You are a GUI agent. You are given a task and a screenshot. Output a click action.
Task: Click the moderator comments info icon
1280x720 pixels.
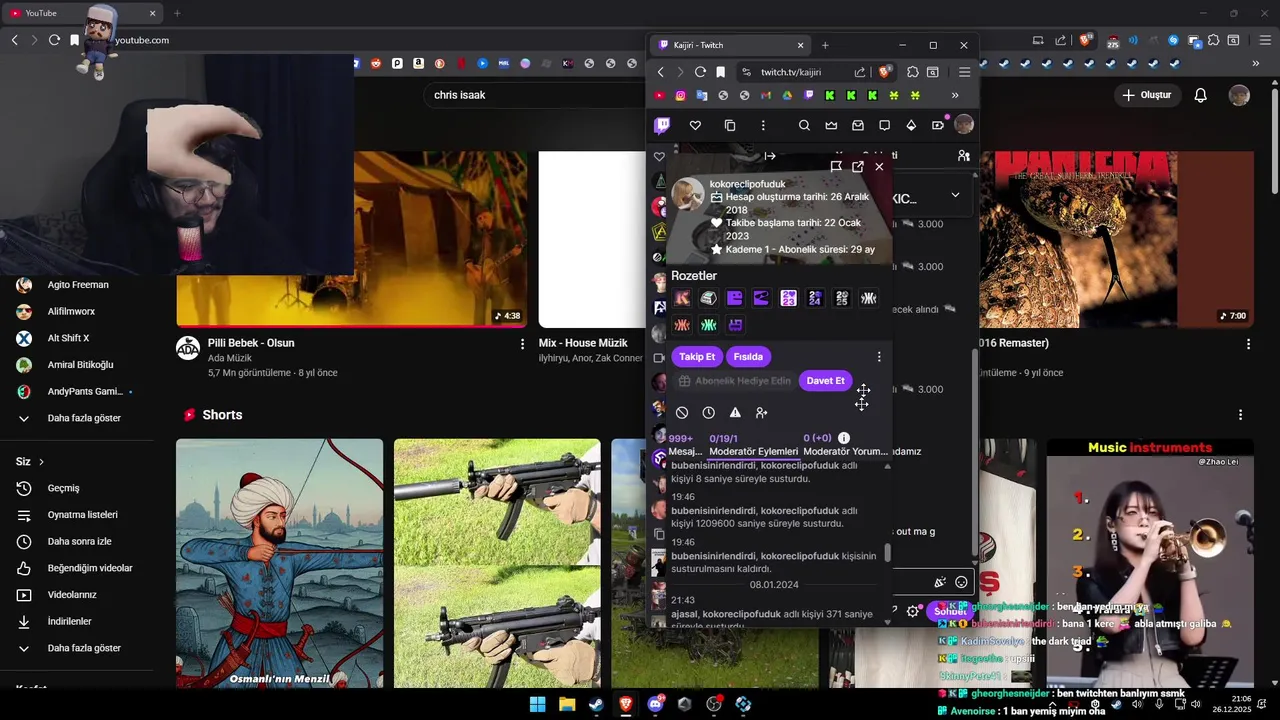[844, 438]
